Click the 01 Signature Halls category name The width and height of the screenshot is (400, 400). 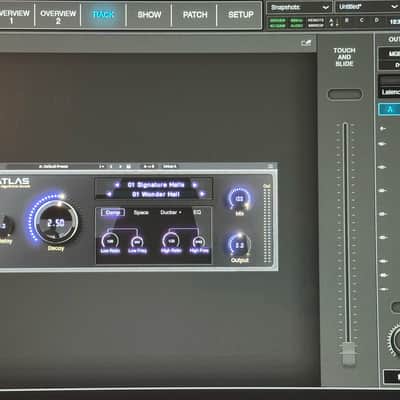(156, 185)
